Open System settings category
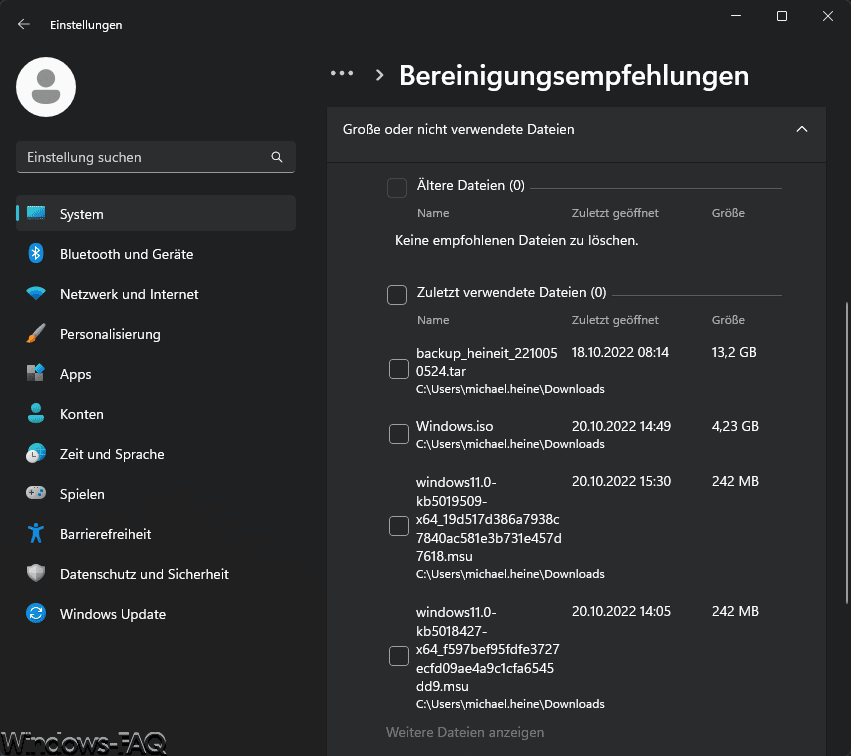The width and height of the screenshot is (851, 756). coord(156,213)
